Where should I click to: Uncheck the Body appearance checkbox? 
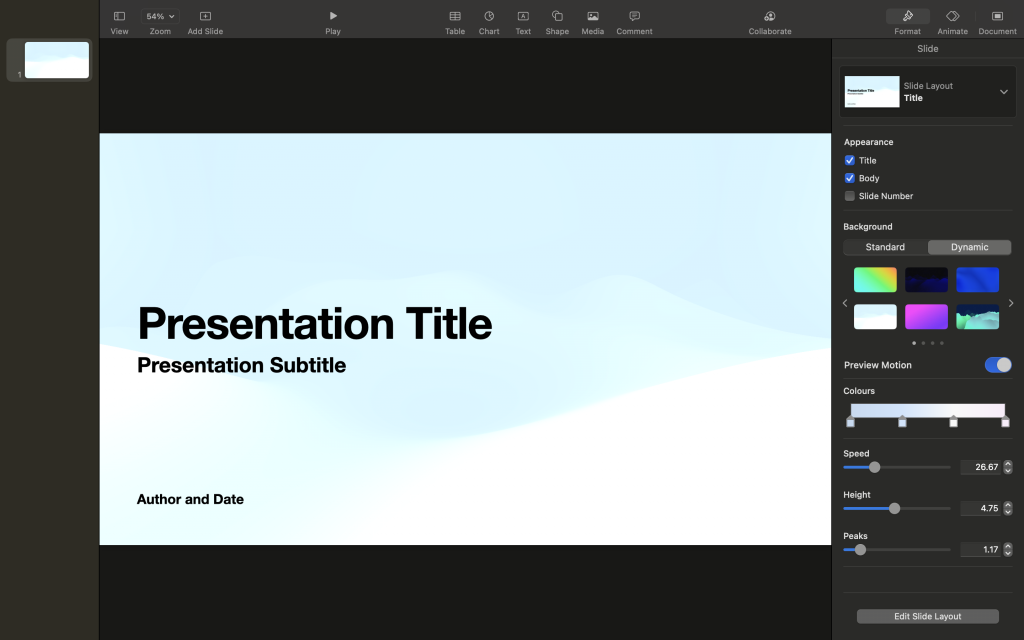849,178
